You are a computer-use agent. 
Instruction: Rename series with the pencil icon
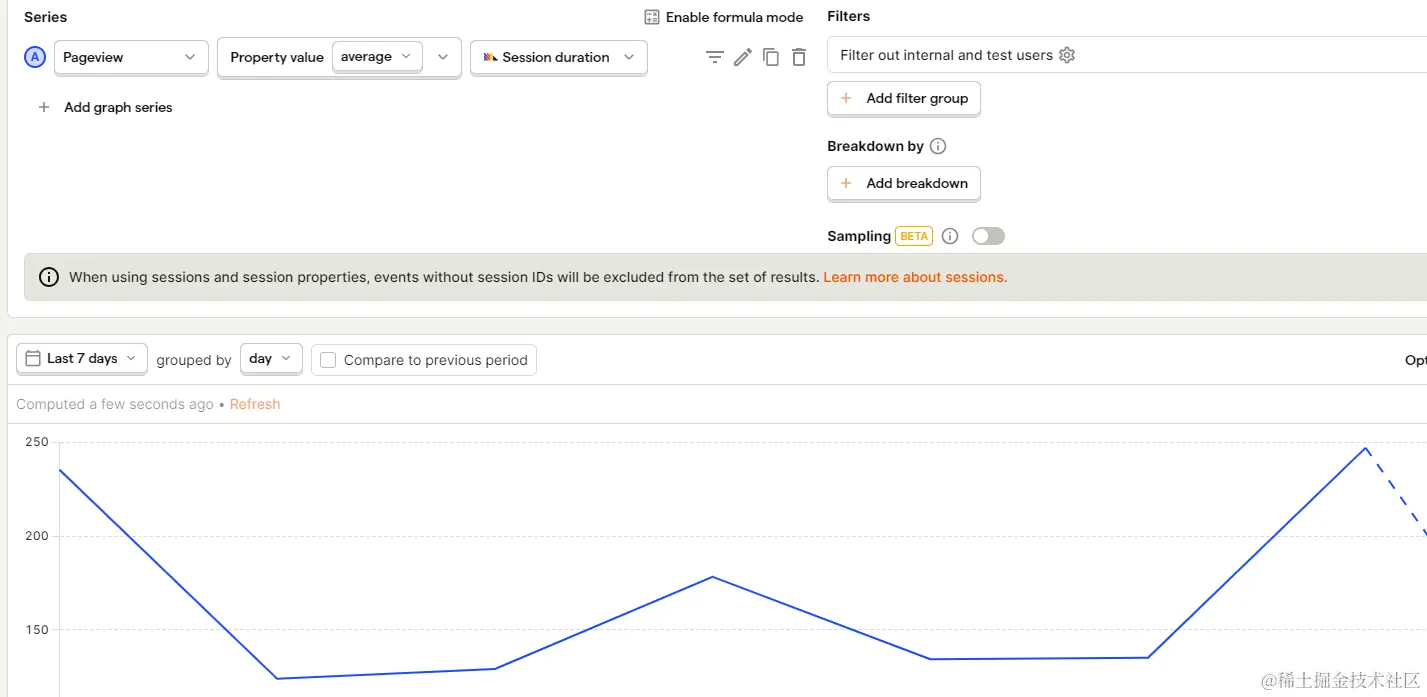742,57
